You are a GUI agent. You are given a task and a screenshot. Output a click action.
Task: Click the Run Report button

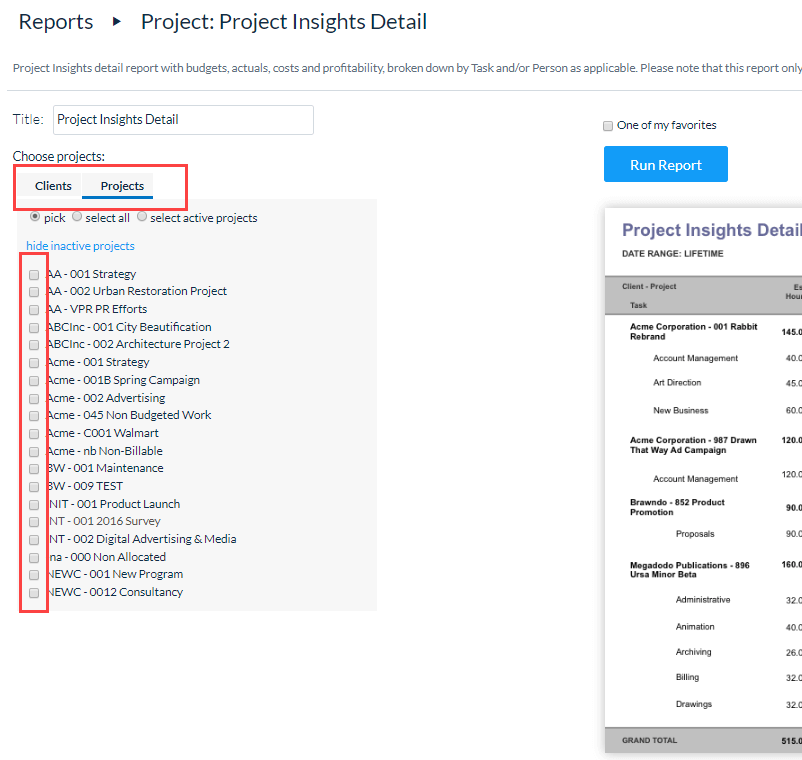point(665,164)
